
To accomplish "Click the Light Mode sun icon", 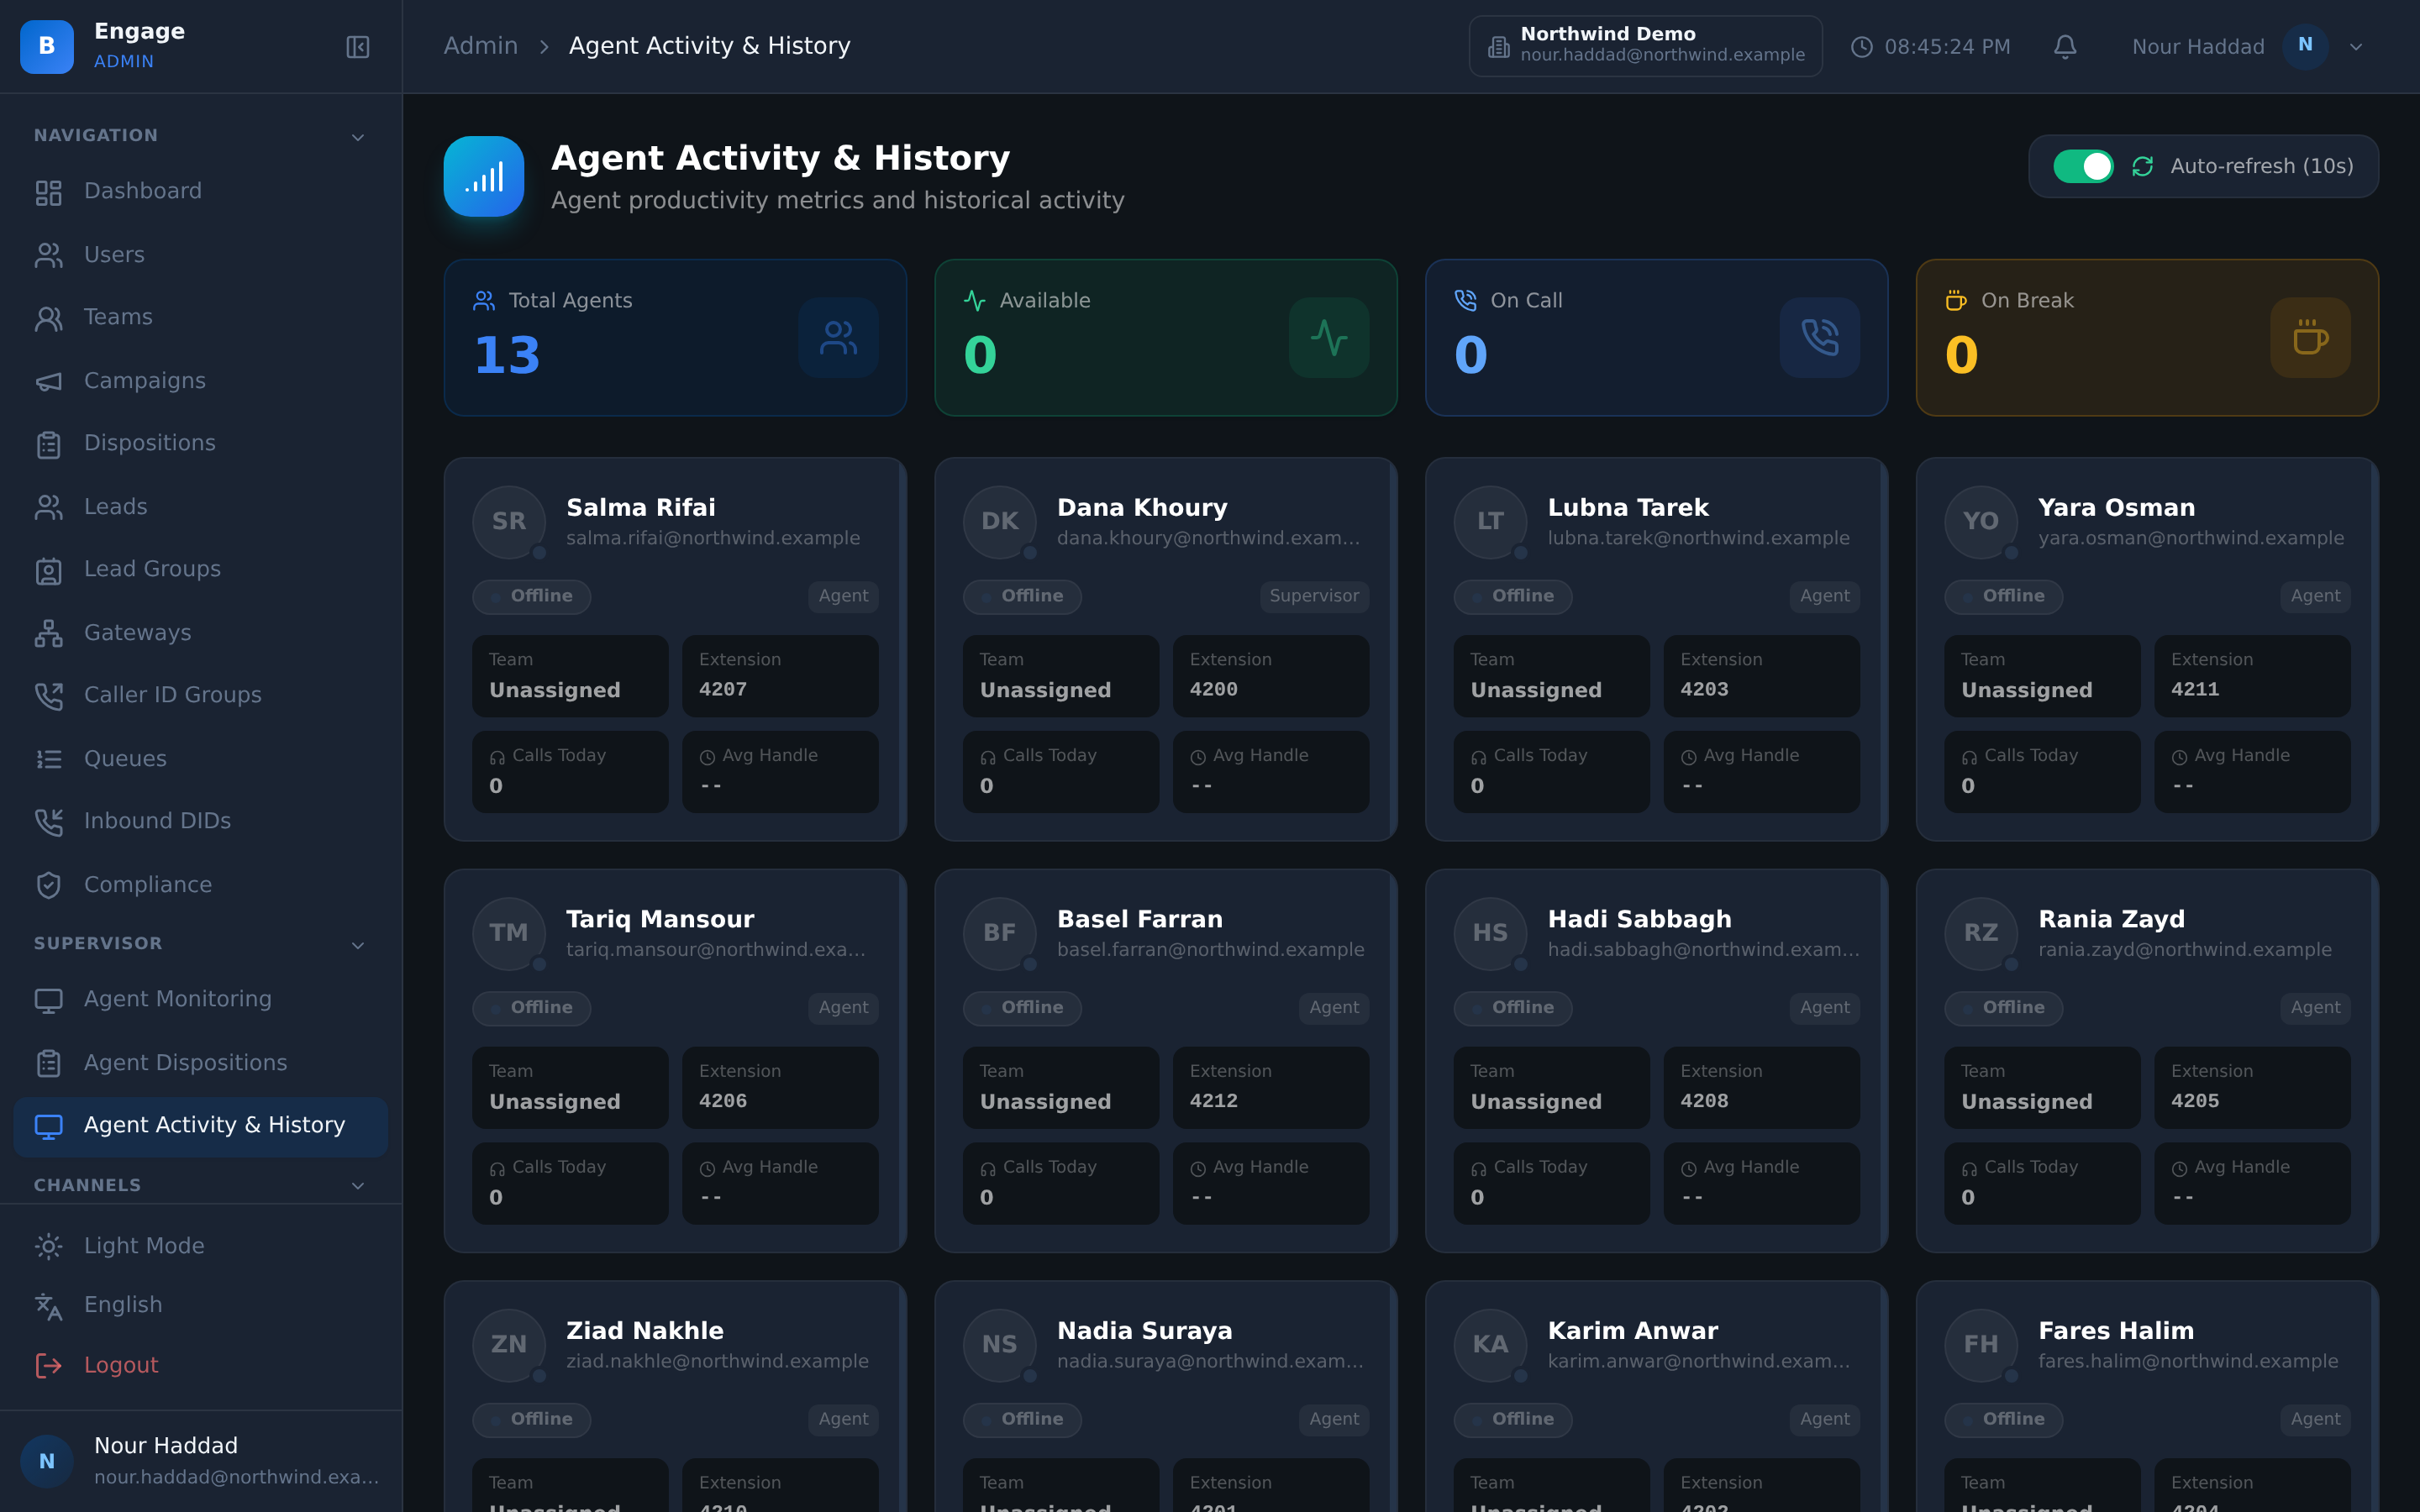I will (x=49, y=1246).
